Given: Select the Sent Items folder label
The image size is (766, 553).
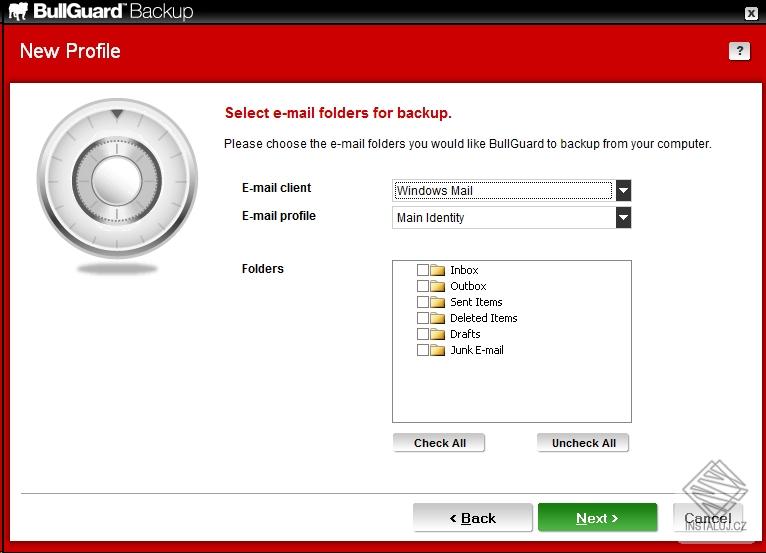Looking at the screenshot, I should tap(476, 302).
